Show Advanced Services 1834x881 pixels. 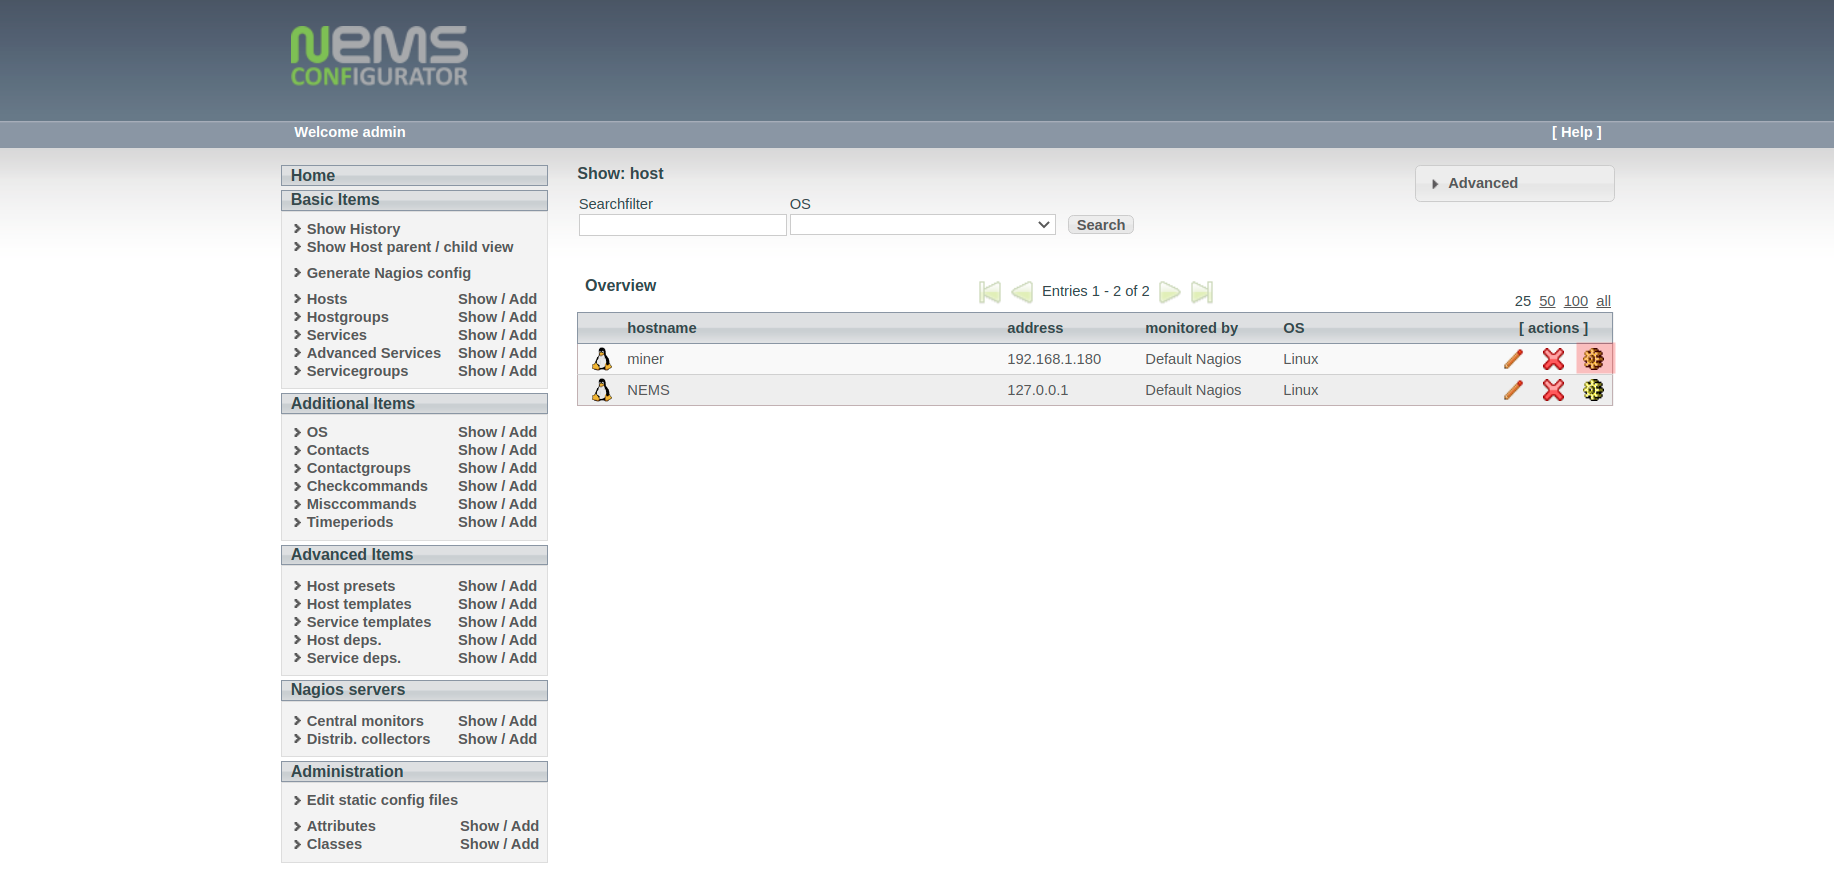tap(477, 353)
